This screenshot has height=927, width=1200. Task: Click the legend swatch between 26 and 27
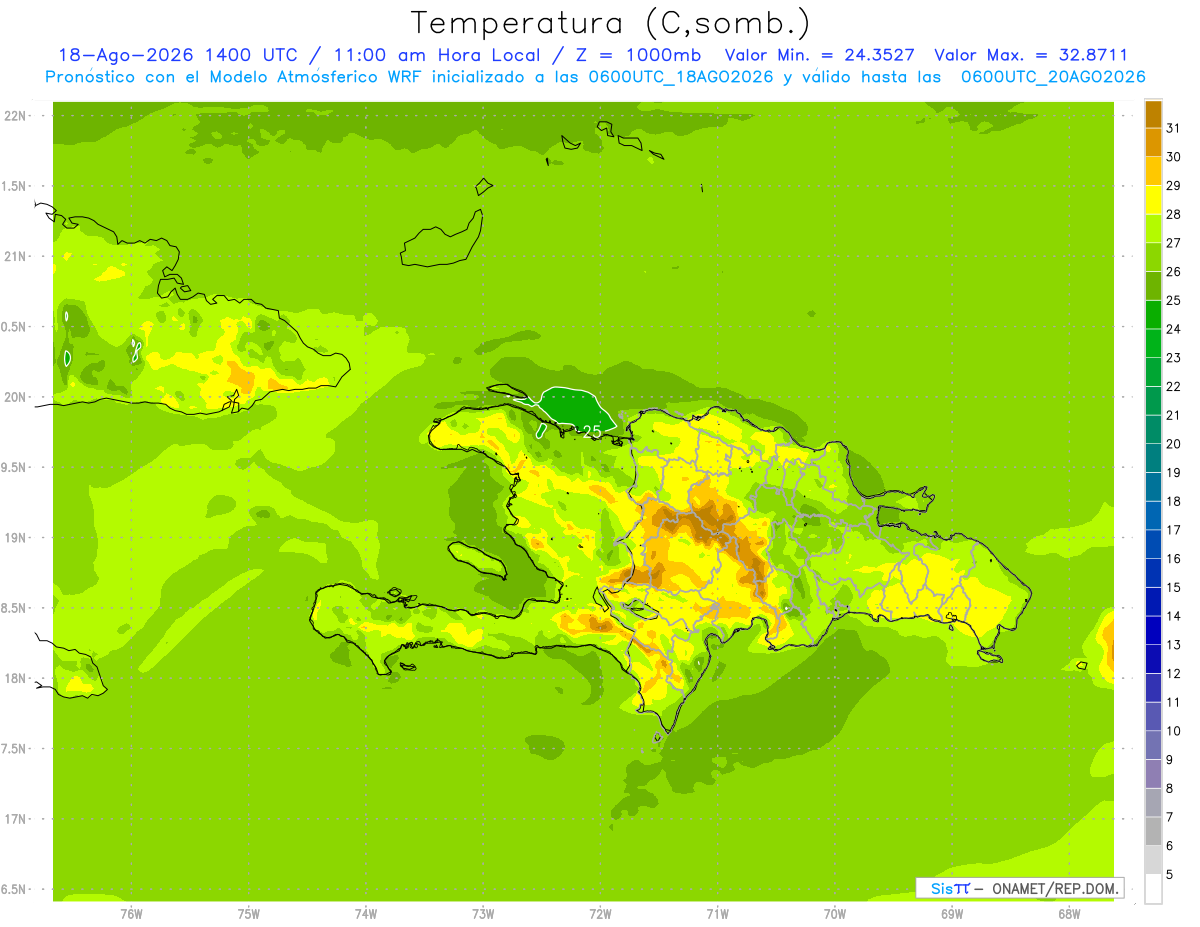[x=1153, y=258]
